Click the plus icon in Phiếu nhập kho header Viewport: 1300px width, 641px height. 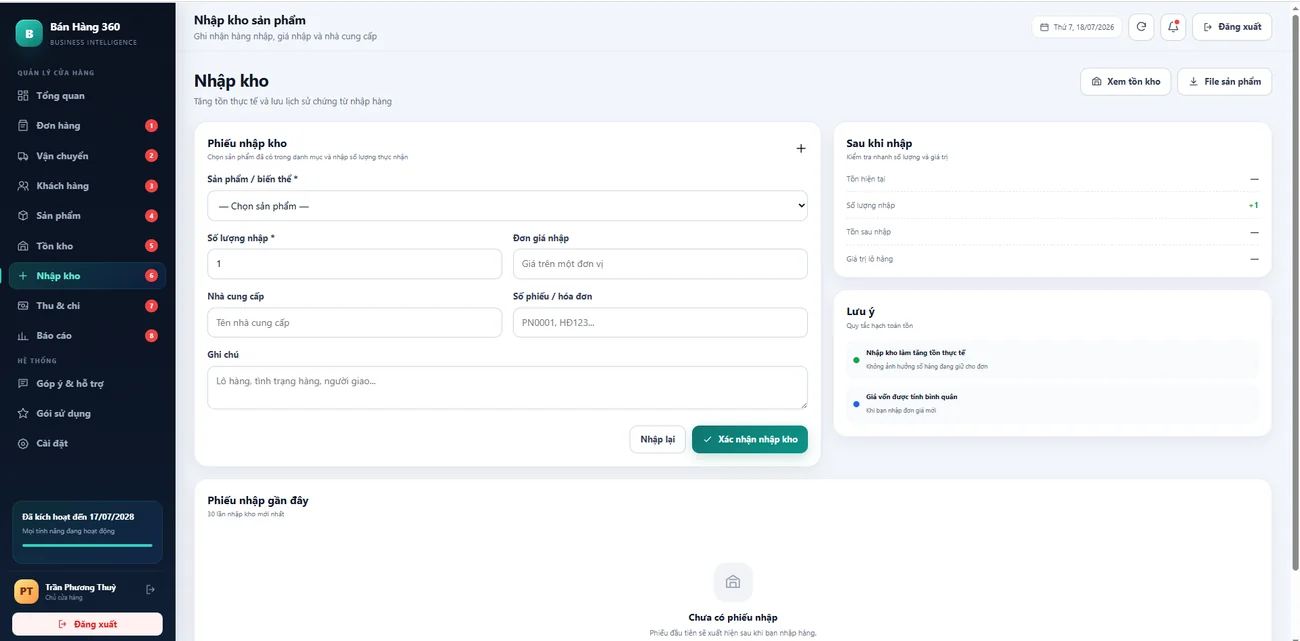[x=800, y=149]
